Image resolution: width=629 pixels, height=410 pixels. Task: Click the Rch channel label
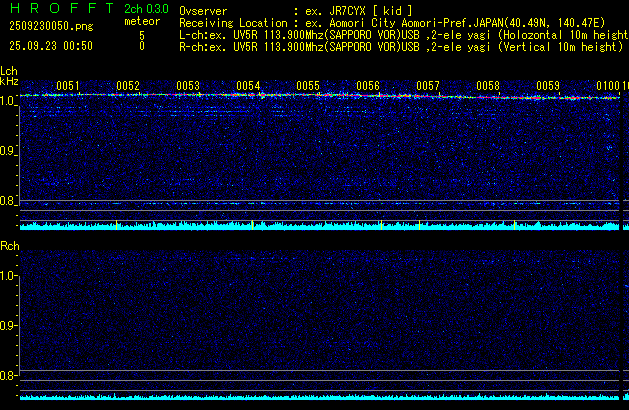[x=9, y=246]
